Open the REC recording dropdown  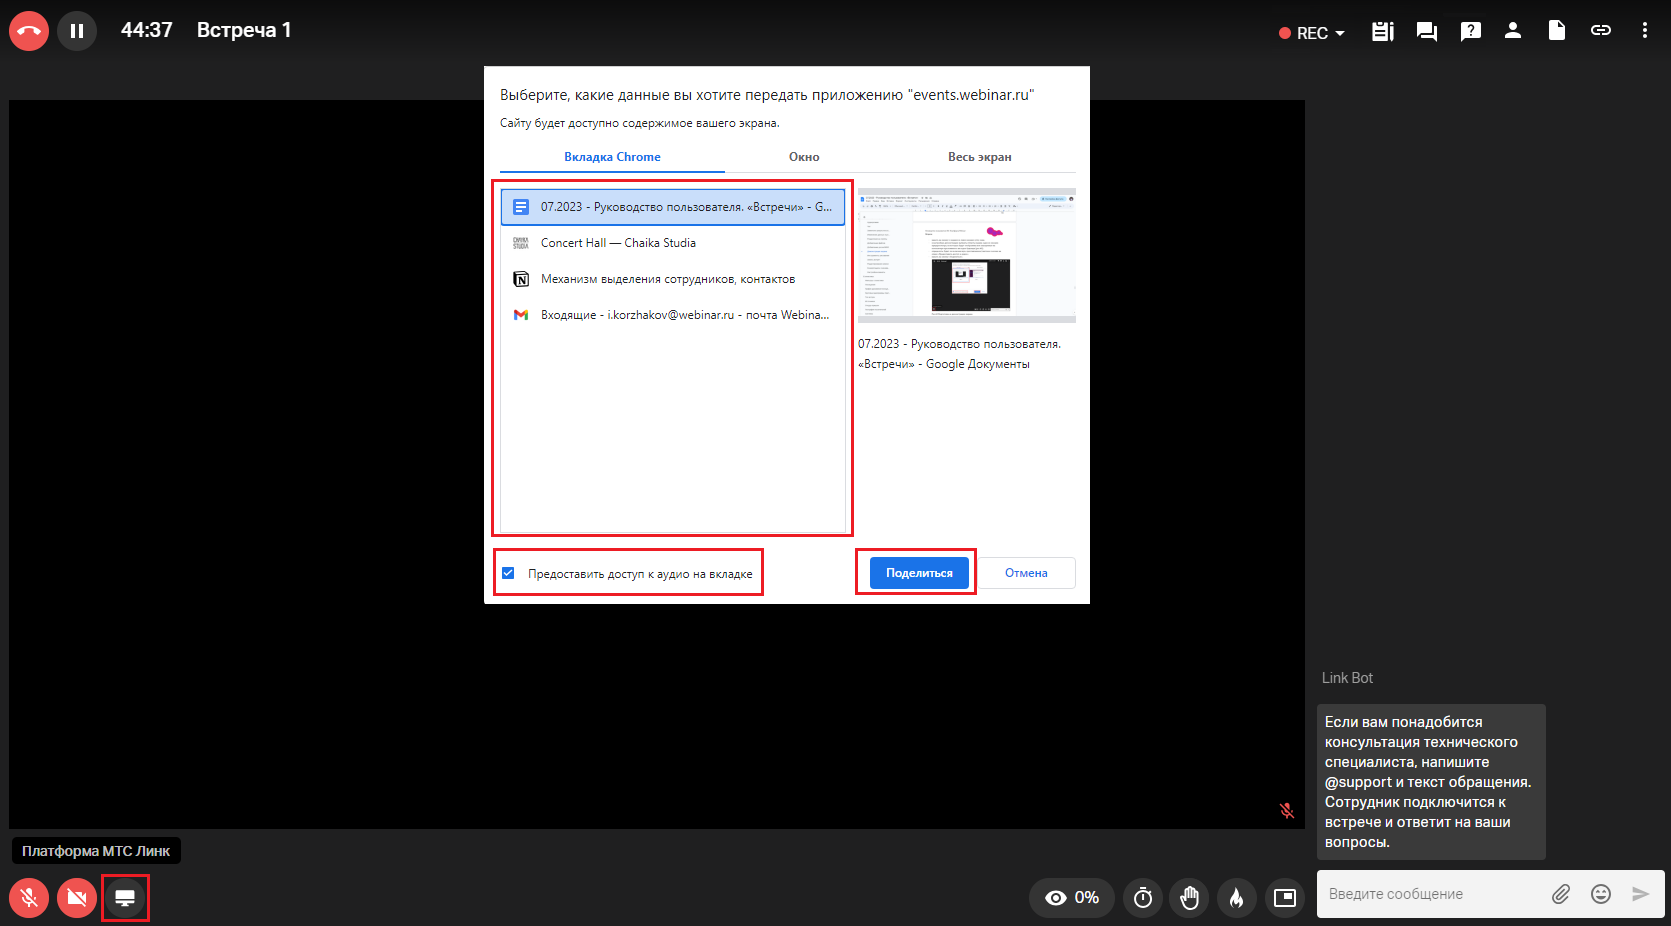pyautogui.click(x=1312, y=33)
